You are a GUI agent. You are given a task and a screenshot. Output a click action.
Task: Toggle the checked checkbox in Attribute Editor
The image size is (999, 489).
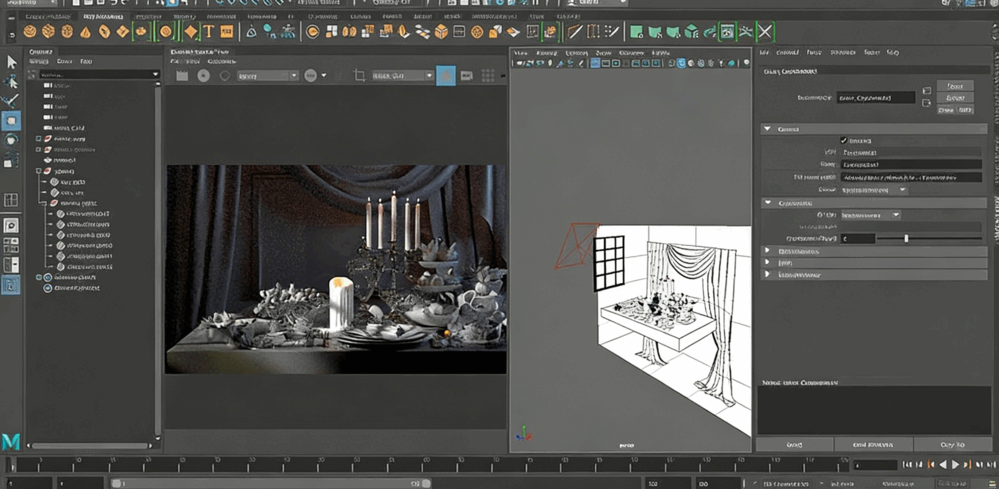[x=844, y=140]
